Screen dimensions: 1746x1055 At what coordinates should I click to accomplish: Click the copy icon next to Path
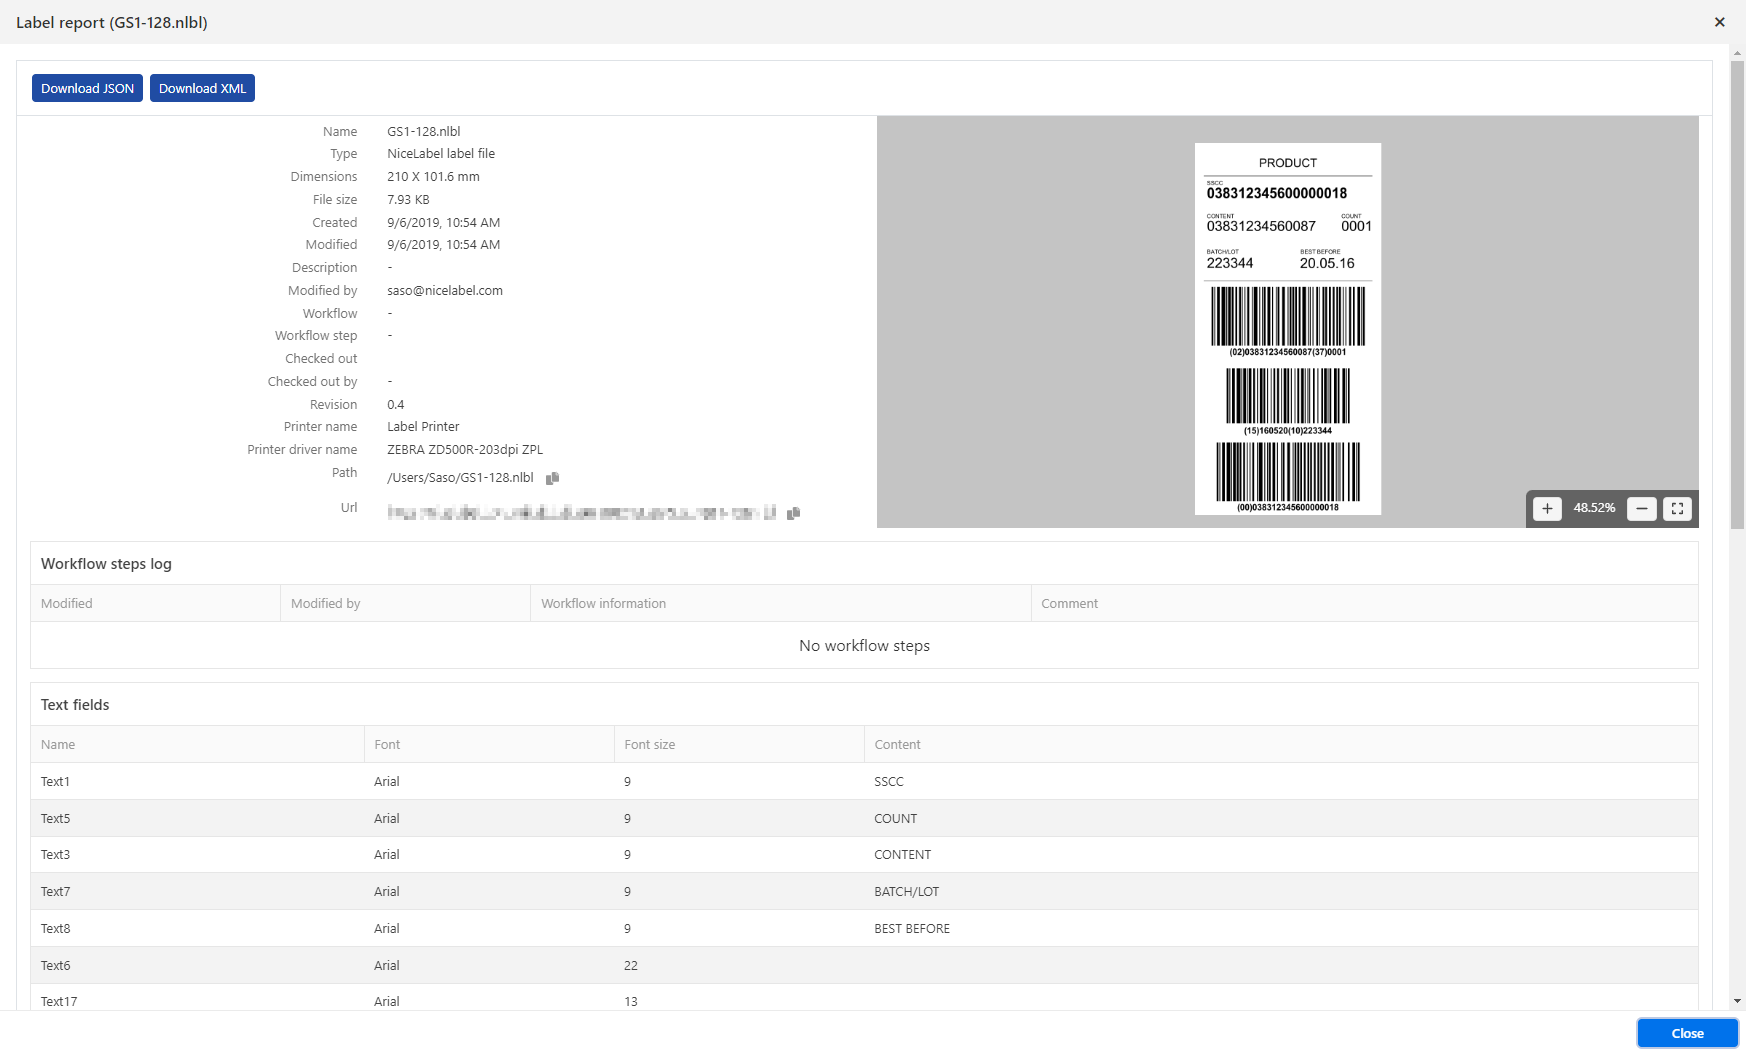[552, 478]
